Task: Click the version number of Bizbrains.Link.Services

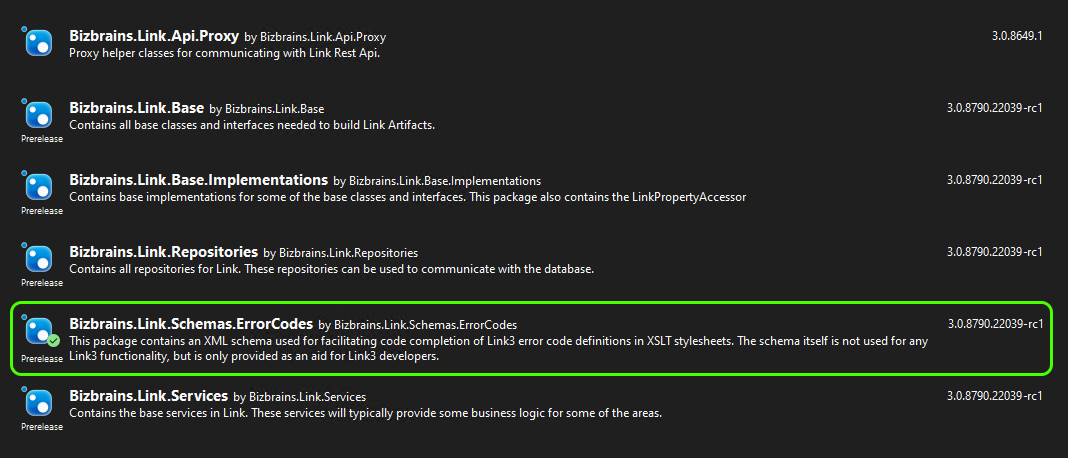Action: coord(994,396)
